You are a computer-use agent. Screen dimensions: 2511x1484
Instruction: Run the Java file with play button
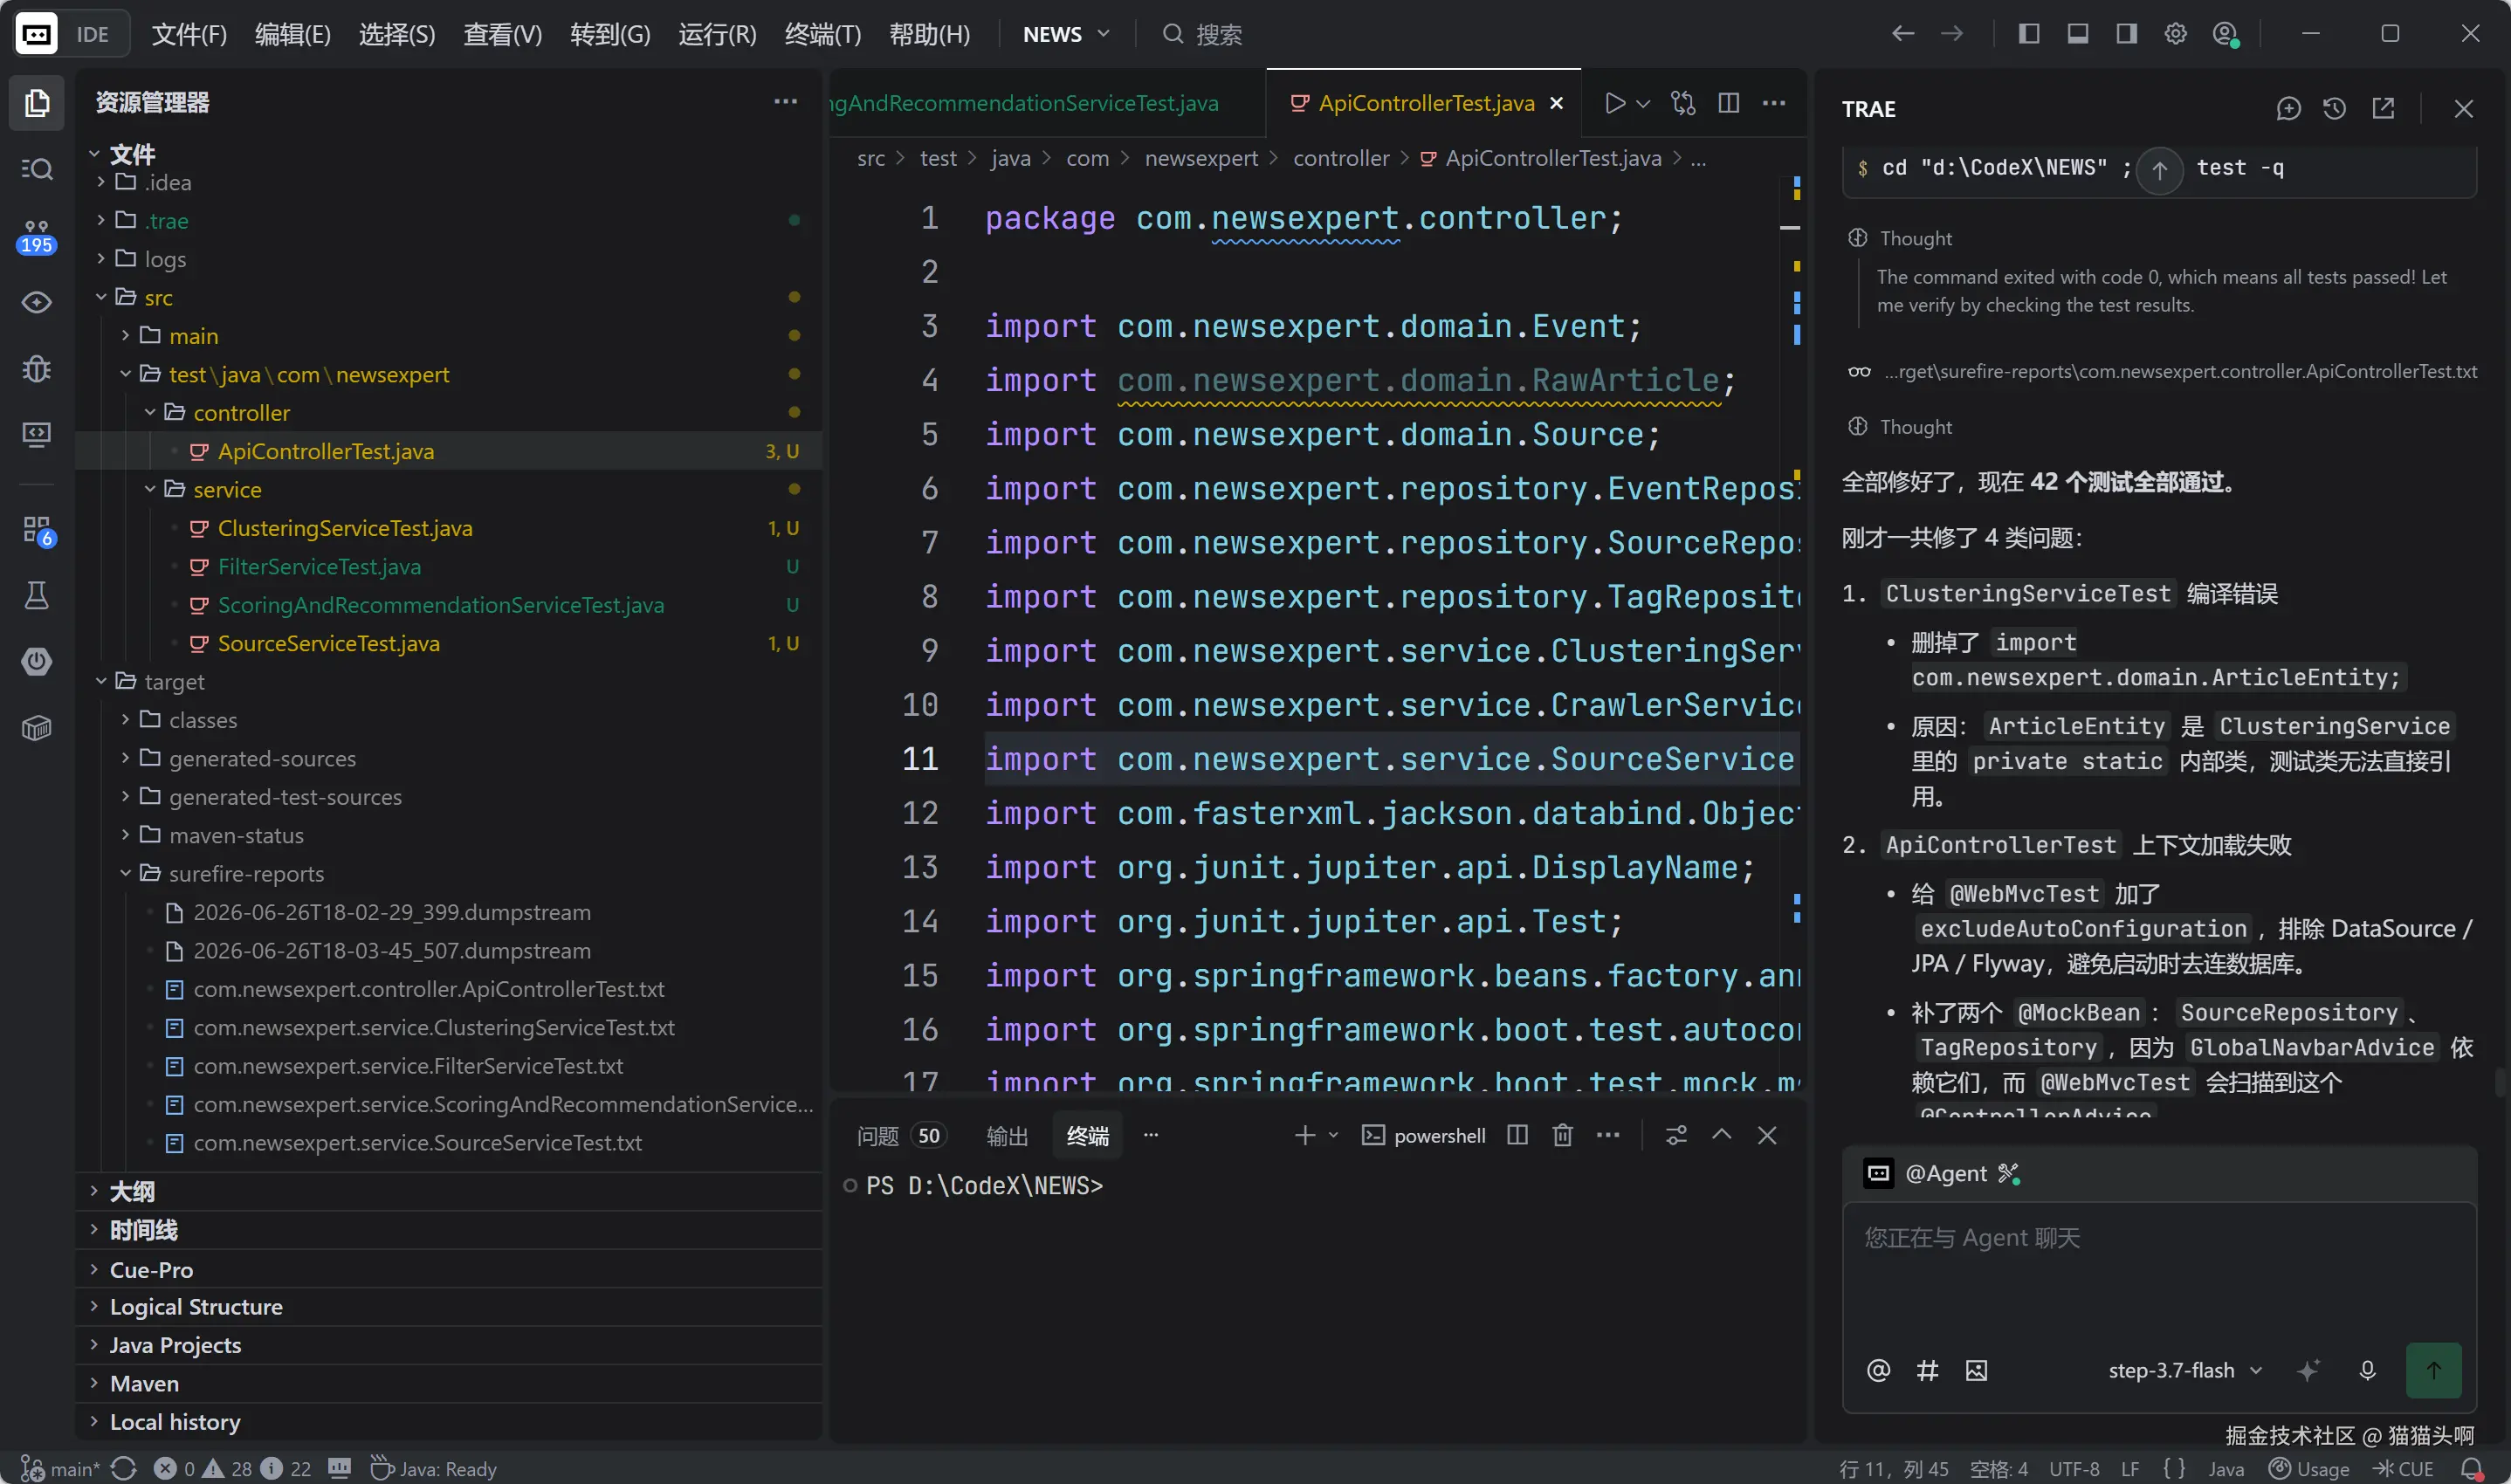(x=1614, y=103)
